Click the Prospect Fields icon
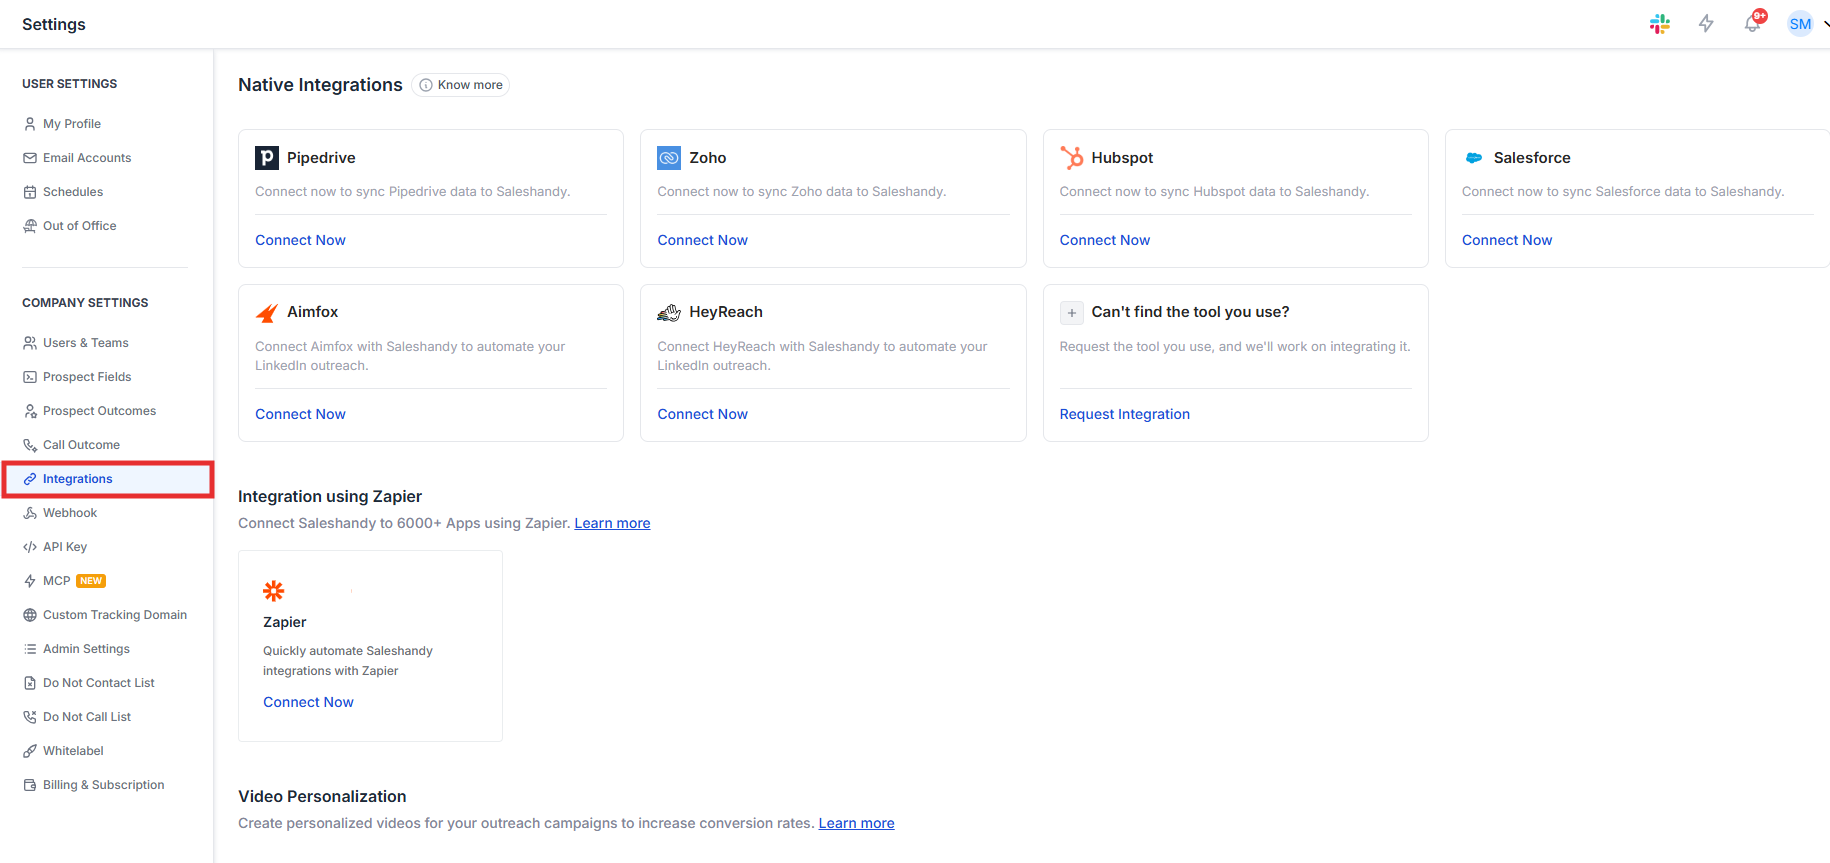This screenshot has height=863, width=1830. pos(30,377)
